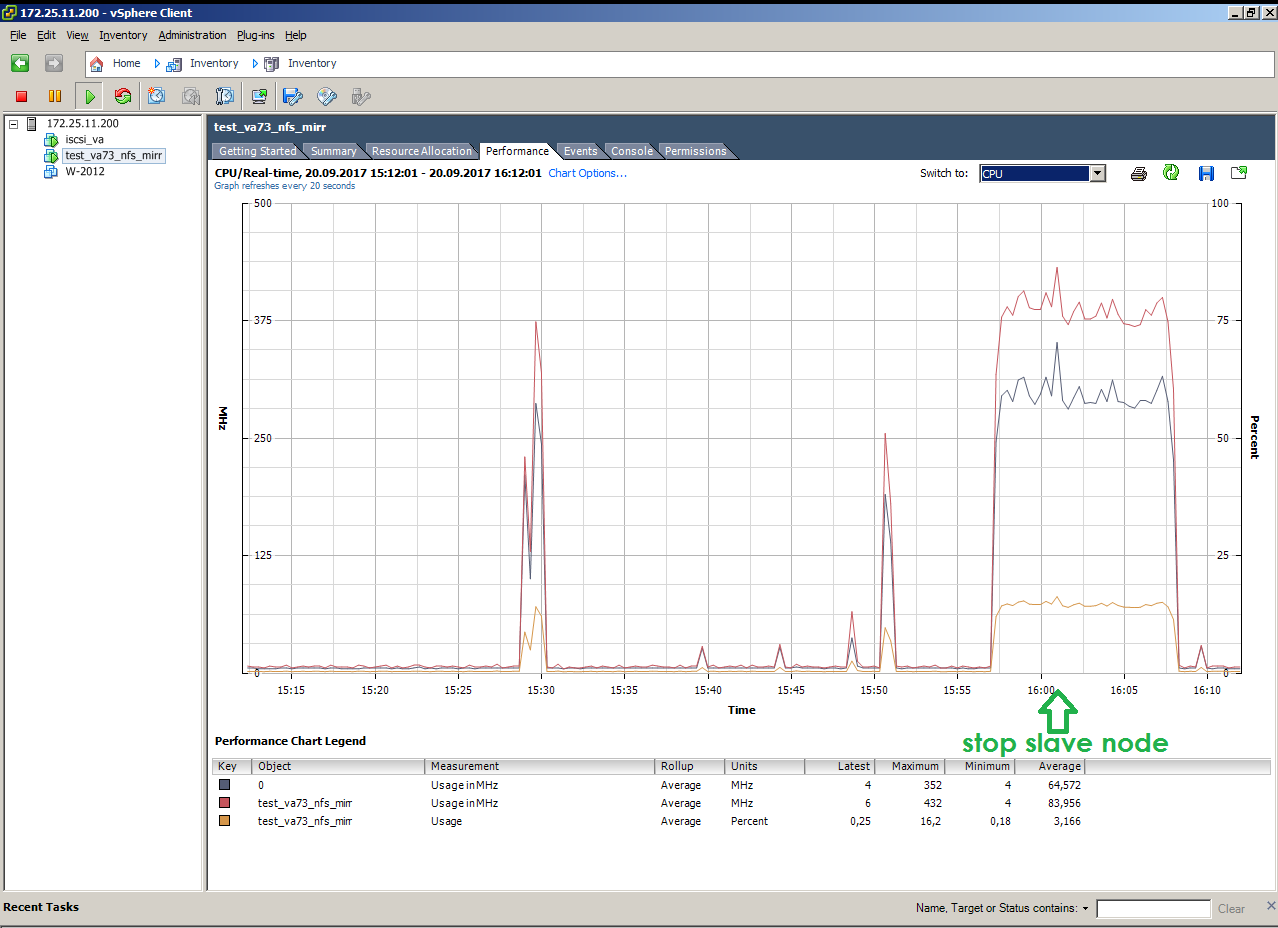Click the Suspend pause icon
The width and height of the screenshot is (1278, 928).
pyautogui.click(x=55, y=96)
